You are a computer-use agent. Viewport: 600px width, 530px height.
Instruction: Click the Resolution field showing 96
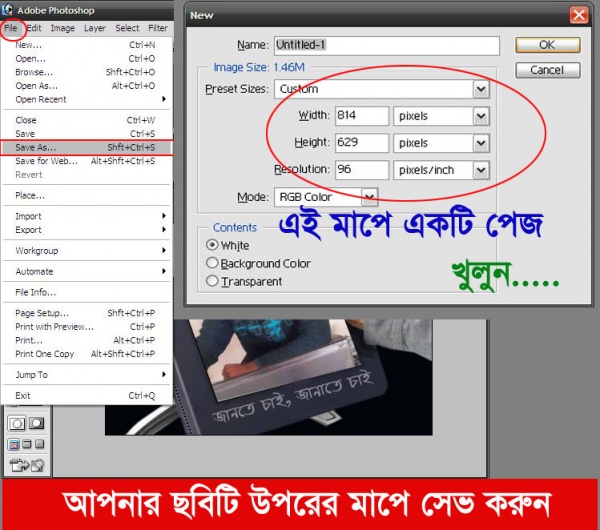[x=362, y=170]
